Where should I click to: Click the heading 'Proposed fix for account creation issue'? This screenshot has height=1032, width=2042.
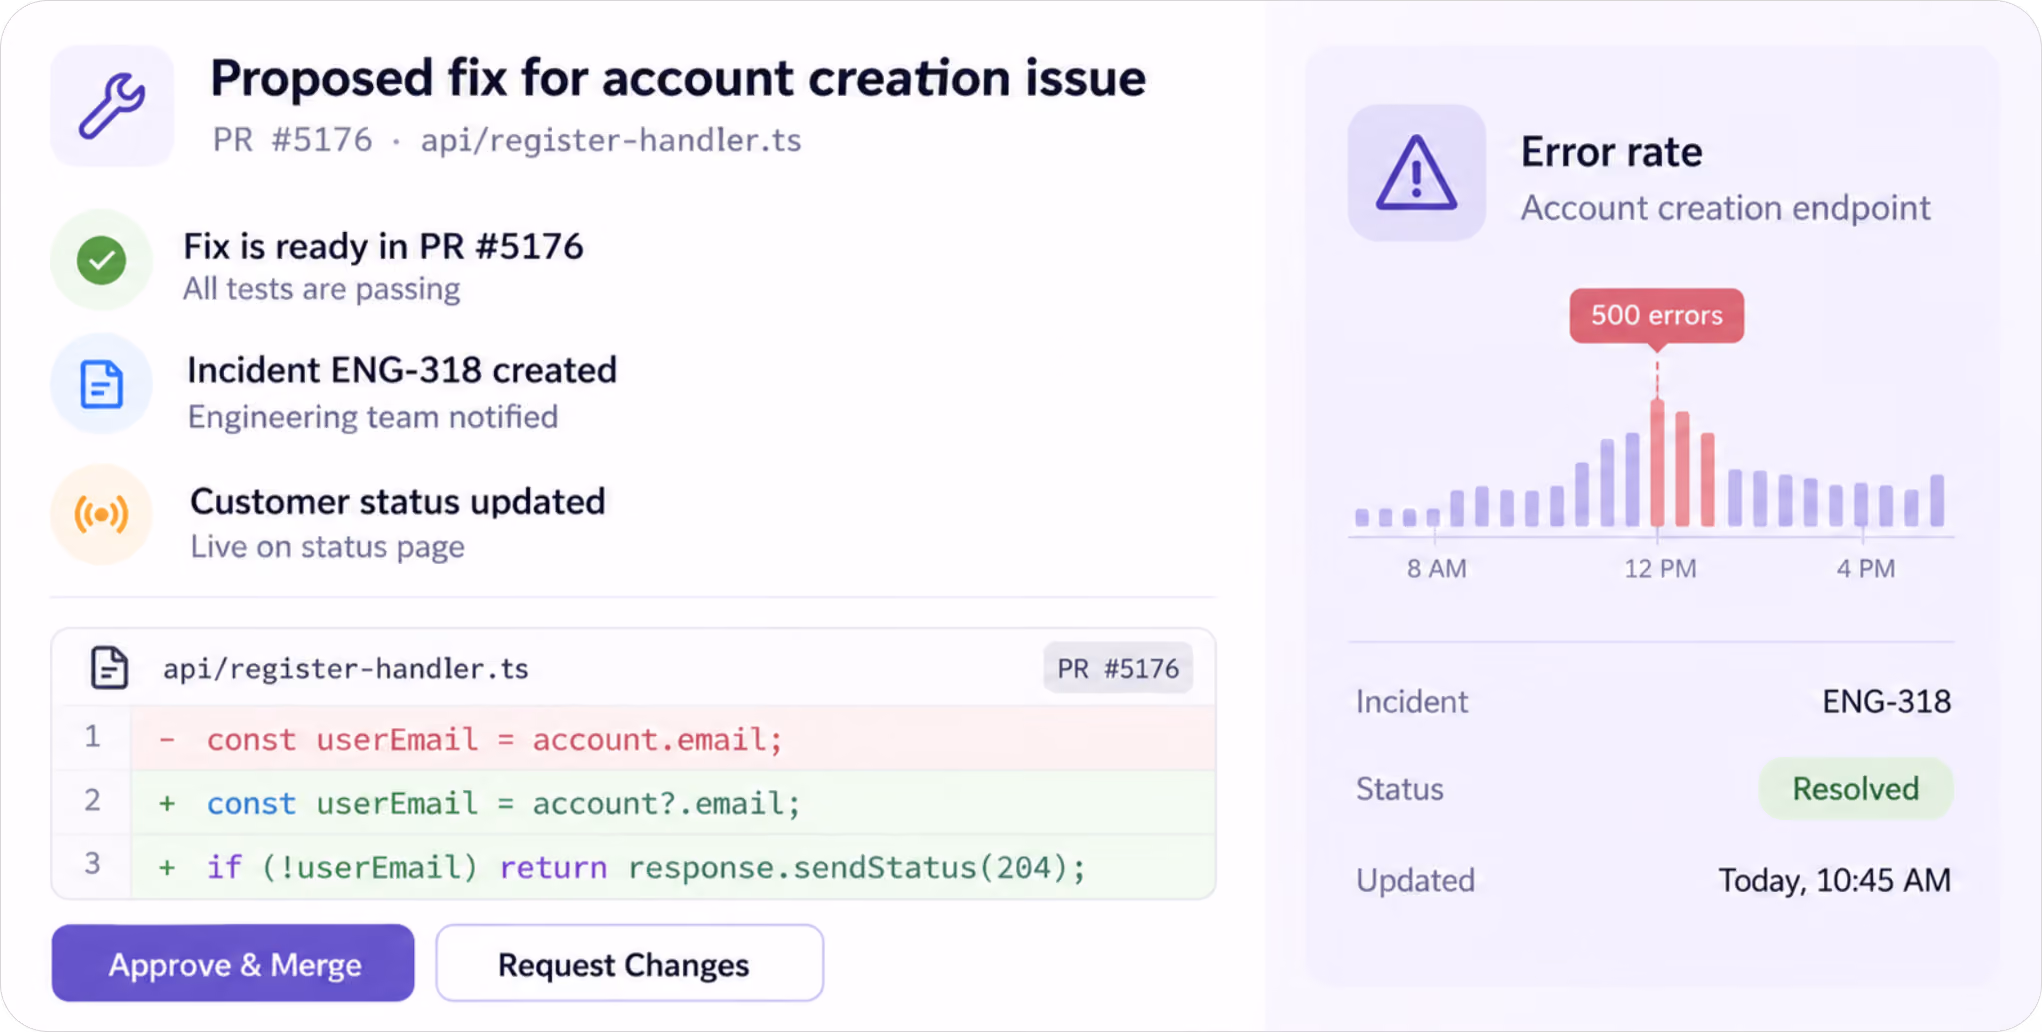[678, 79]
